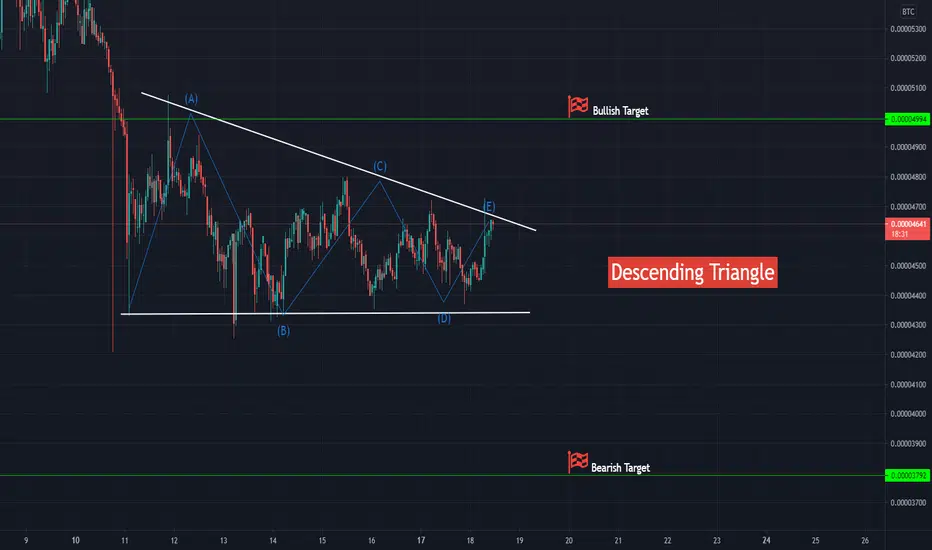Screen dimensions: 932x550
Task: Select the (B) wave label
Action: pos(284,331)
